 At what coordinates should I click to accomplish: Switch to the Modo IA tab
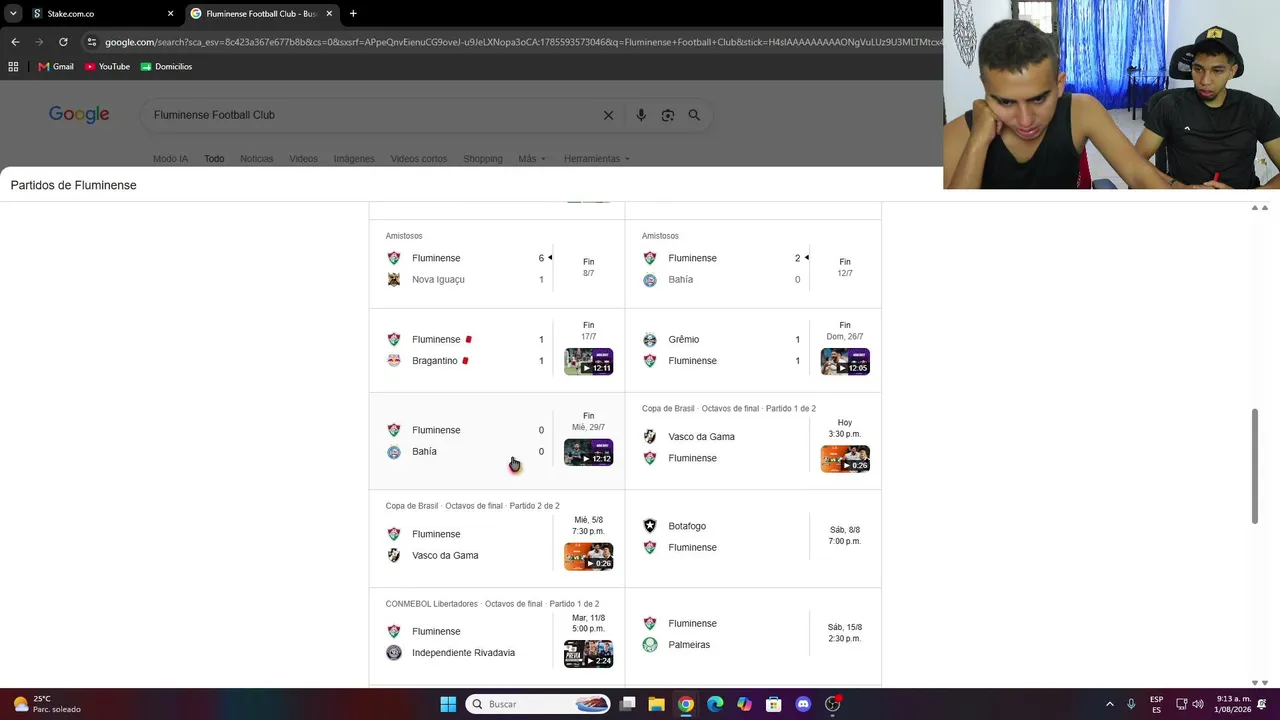click(x=170, y=159)
